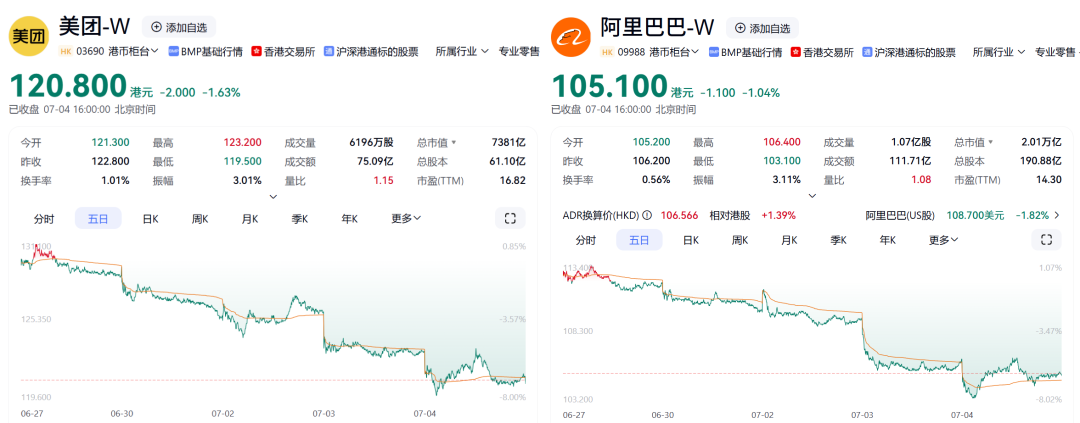Click the 07-03 date on the Meituan chart

coord(323,415)
